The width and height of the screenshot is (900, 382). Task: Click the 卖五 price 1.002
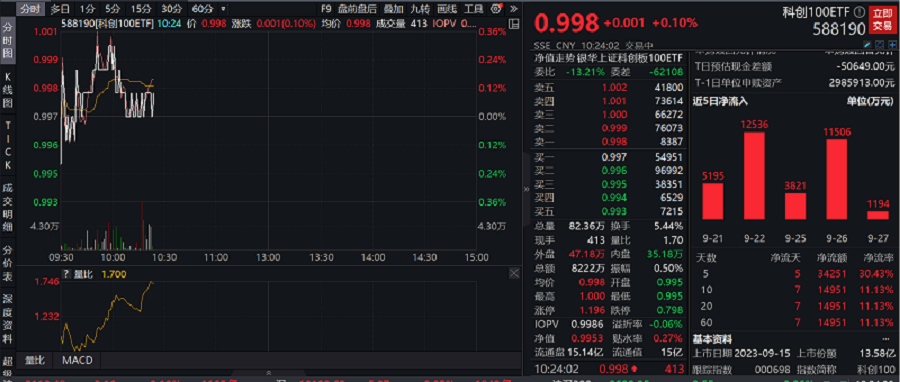[614, 87]
